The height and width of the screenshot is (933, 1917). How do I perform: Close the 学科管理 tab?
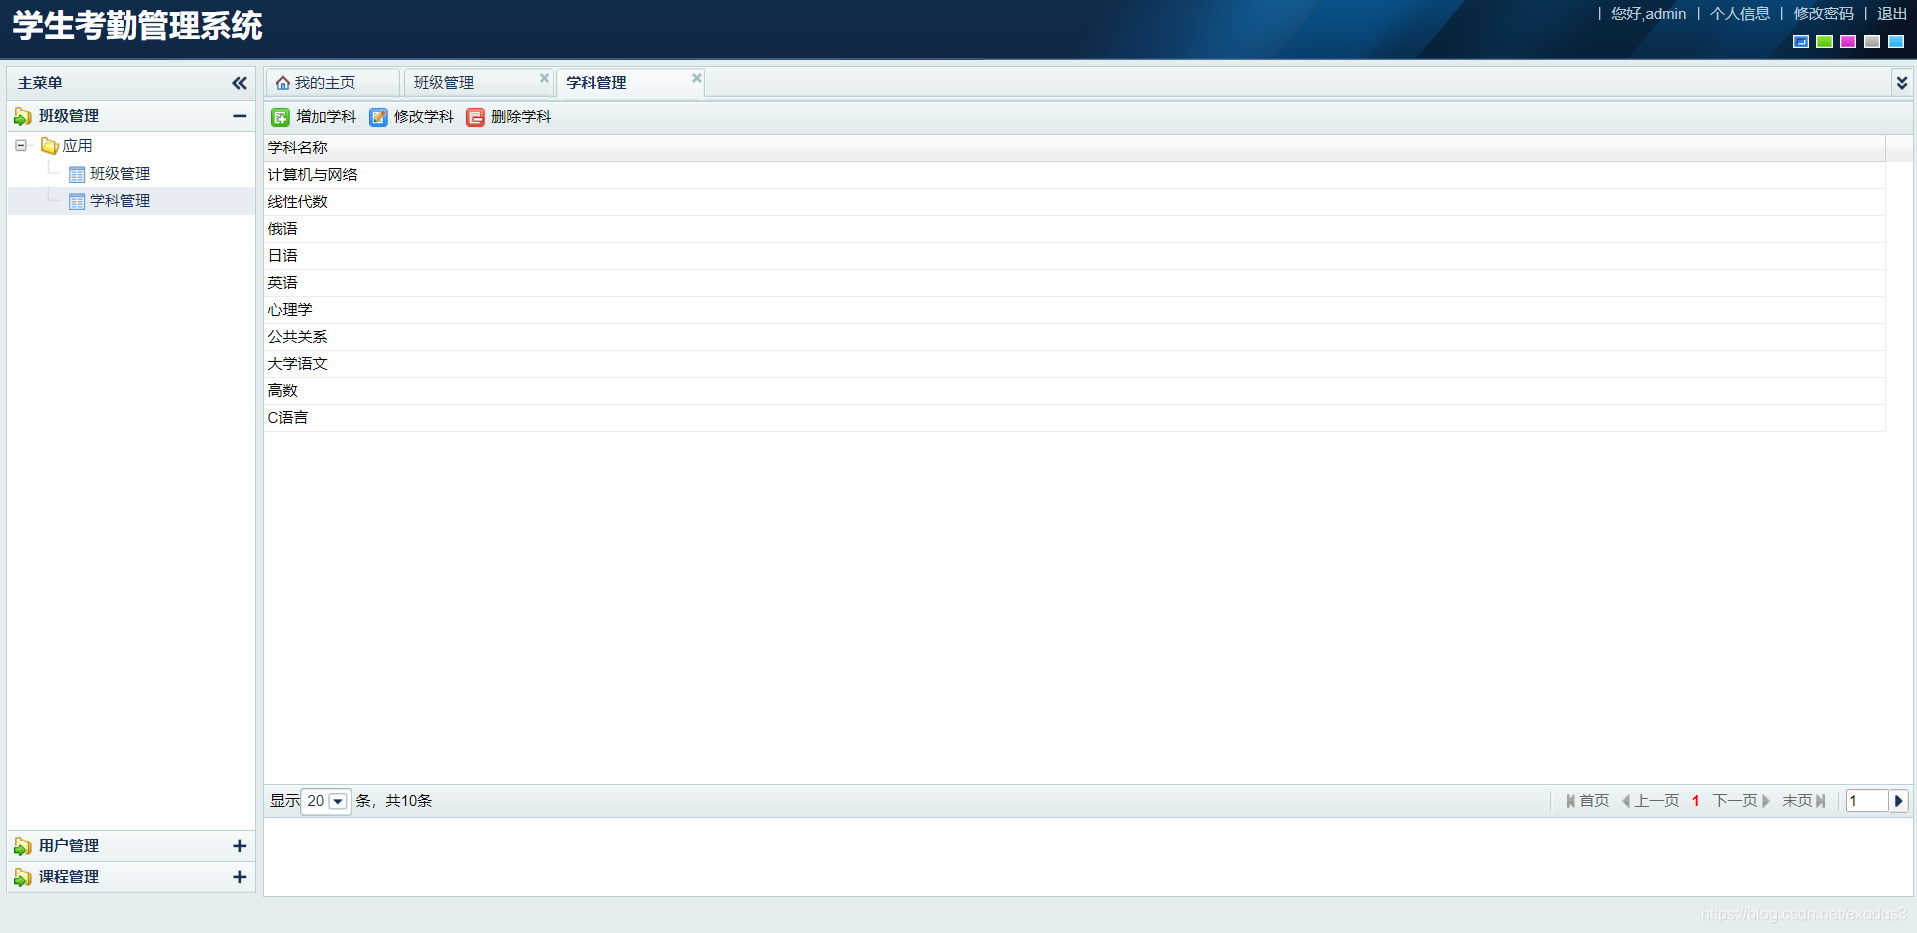(697, 78)
